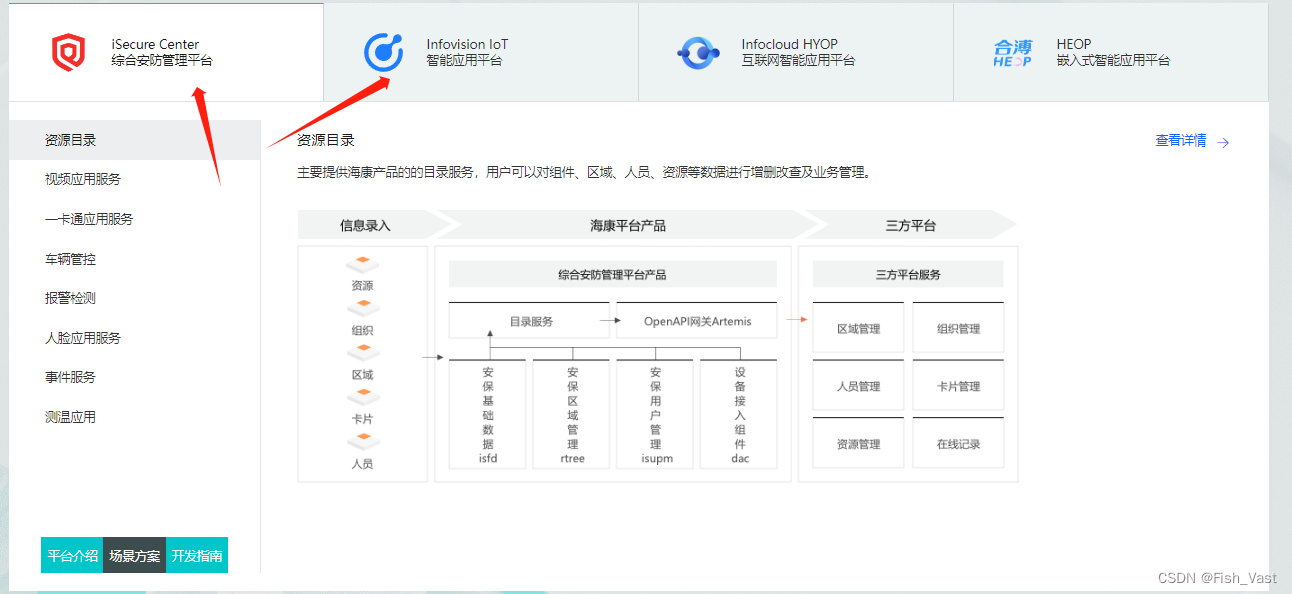Switch to the iSecure Center 综合安防管理平台 tab
This screenshot has height=594, width=1292.
coord(166,52)
